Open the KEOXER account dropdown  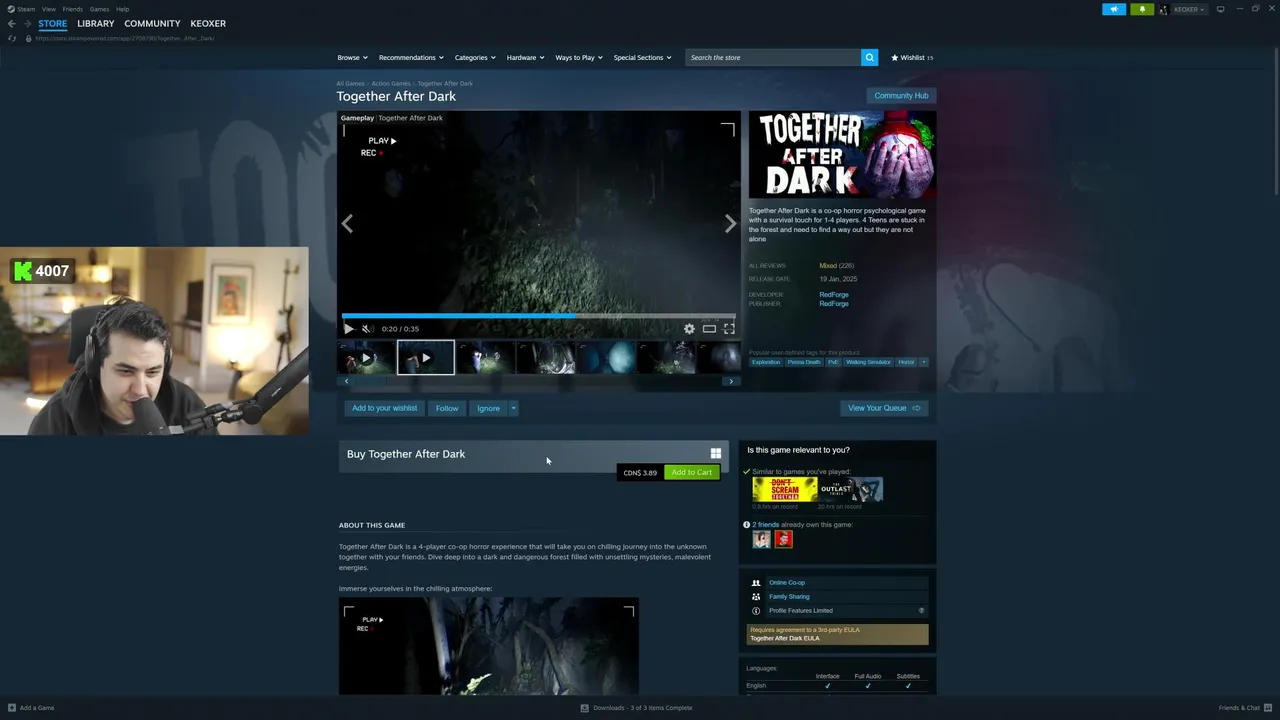click(x=1189, y=9)
